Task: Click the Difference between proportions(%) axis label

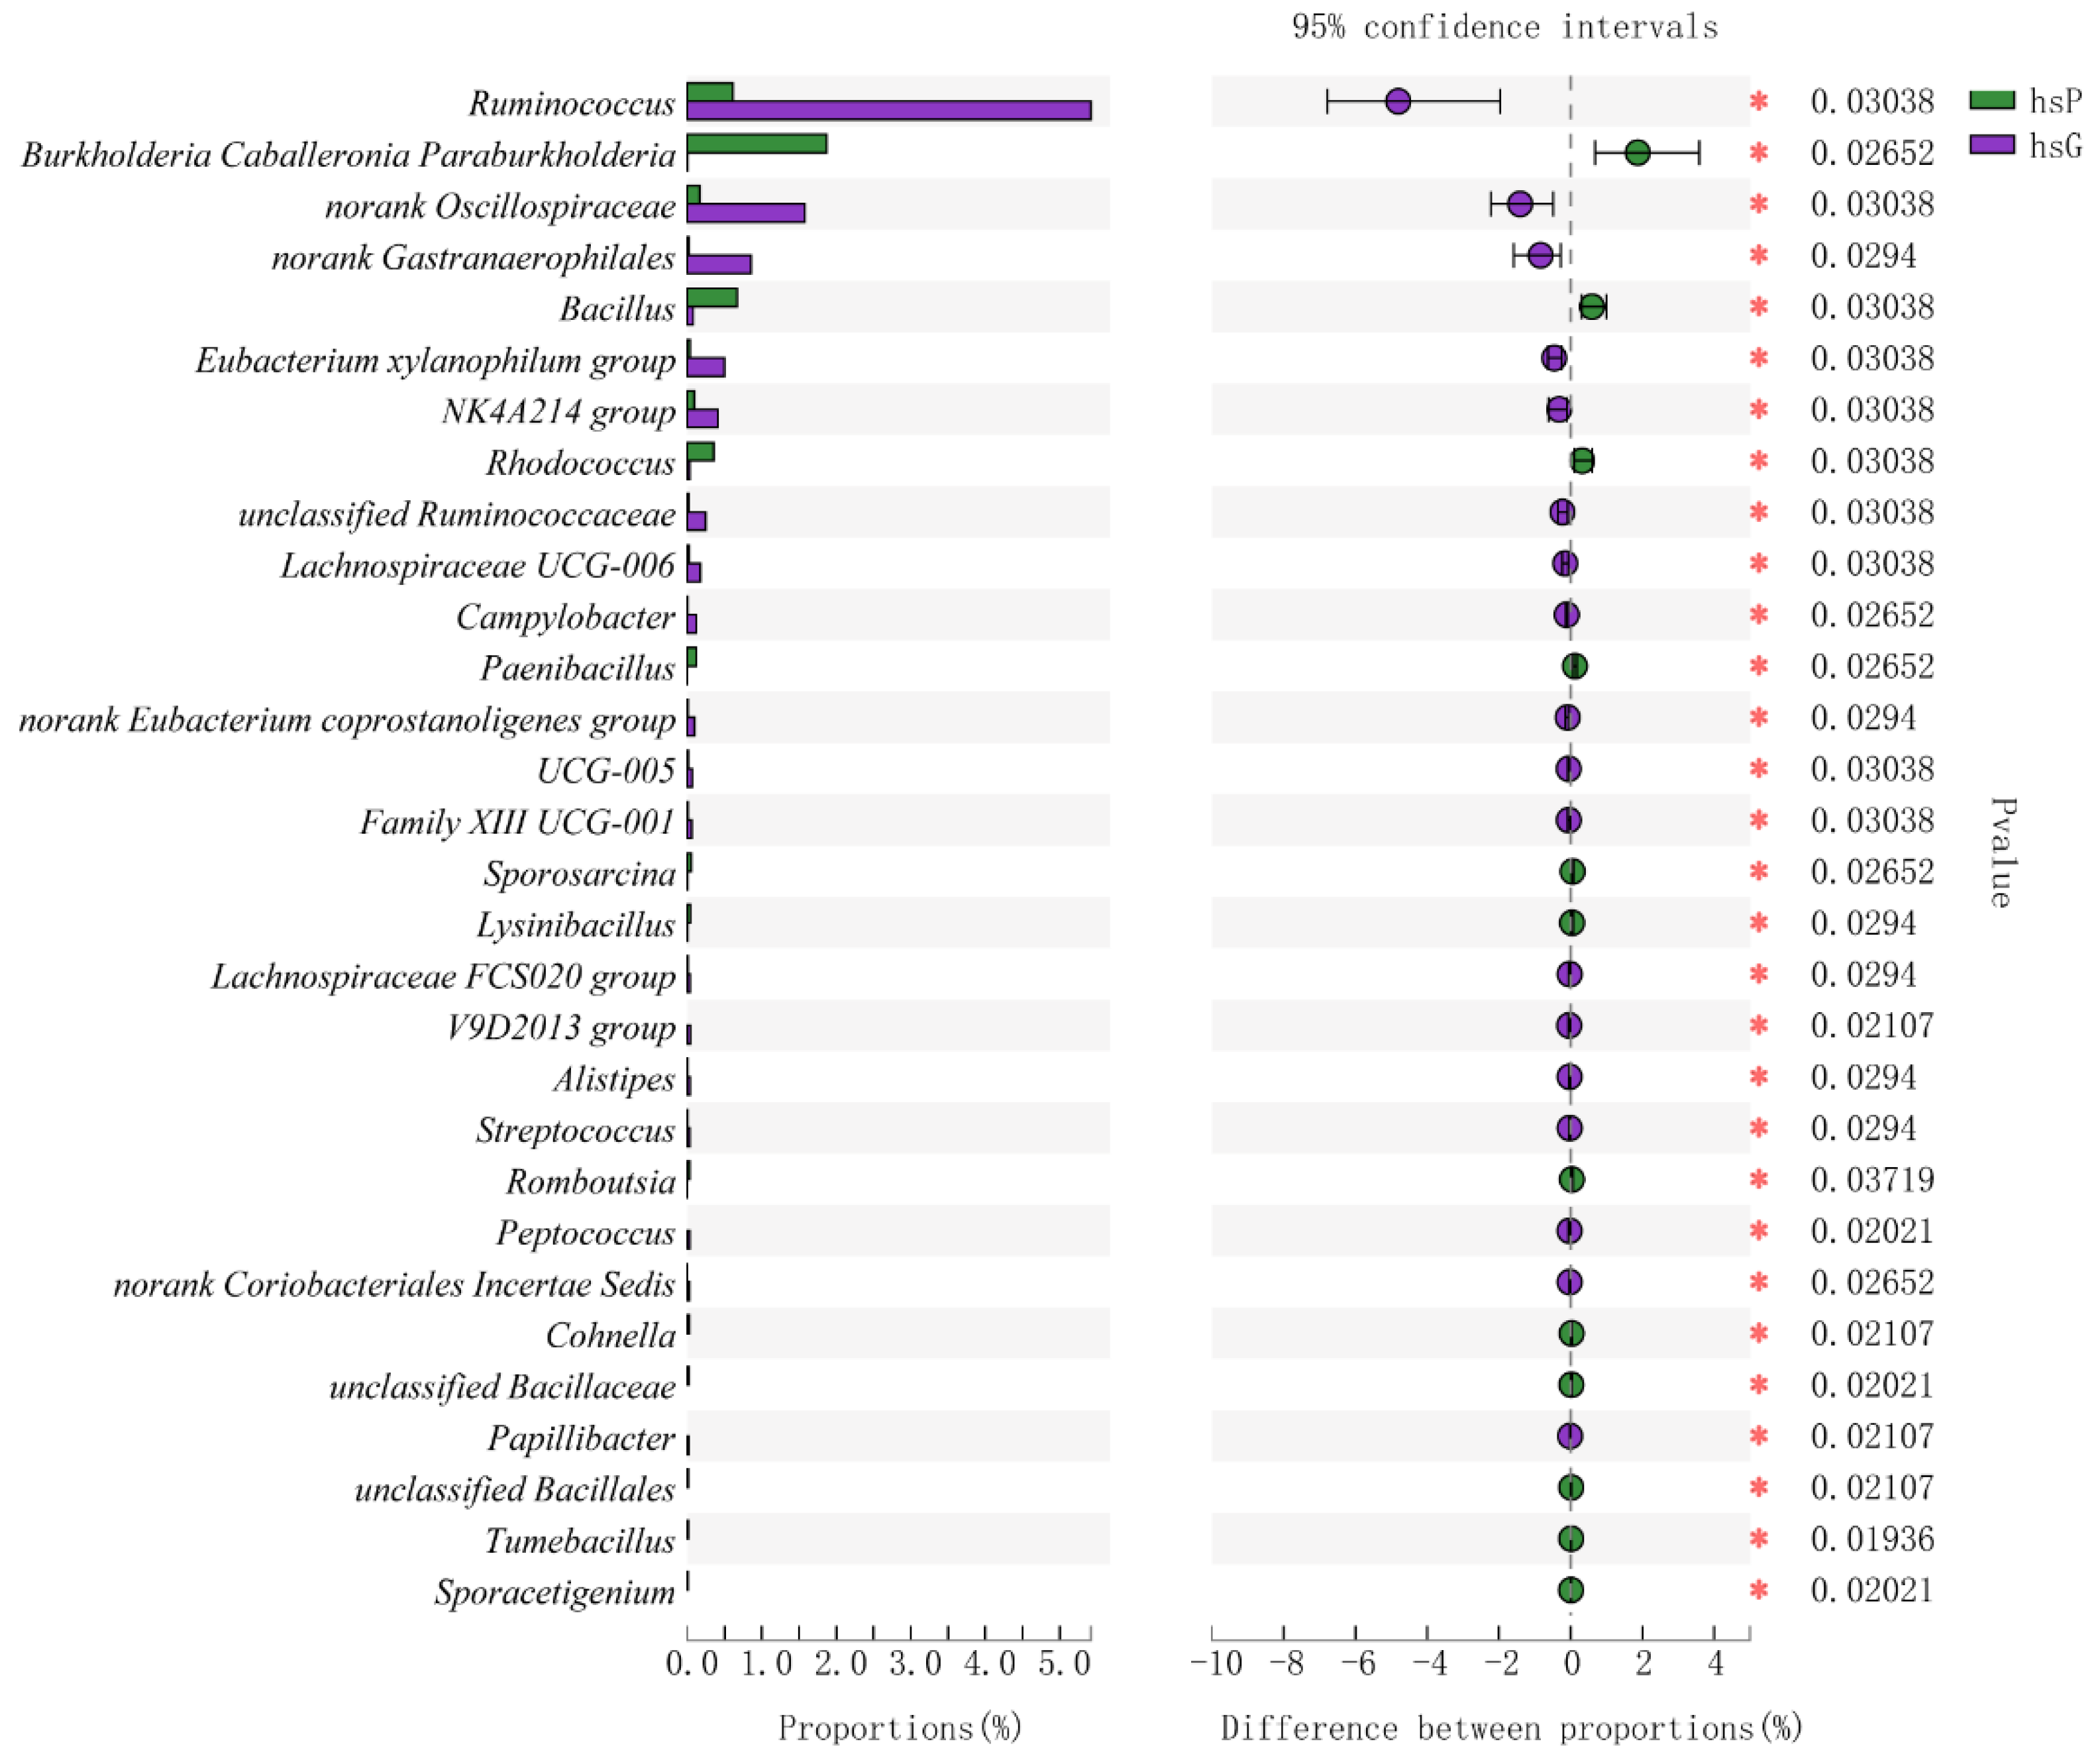Action: coord(1510,1728)
